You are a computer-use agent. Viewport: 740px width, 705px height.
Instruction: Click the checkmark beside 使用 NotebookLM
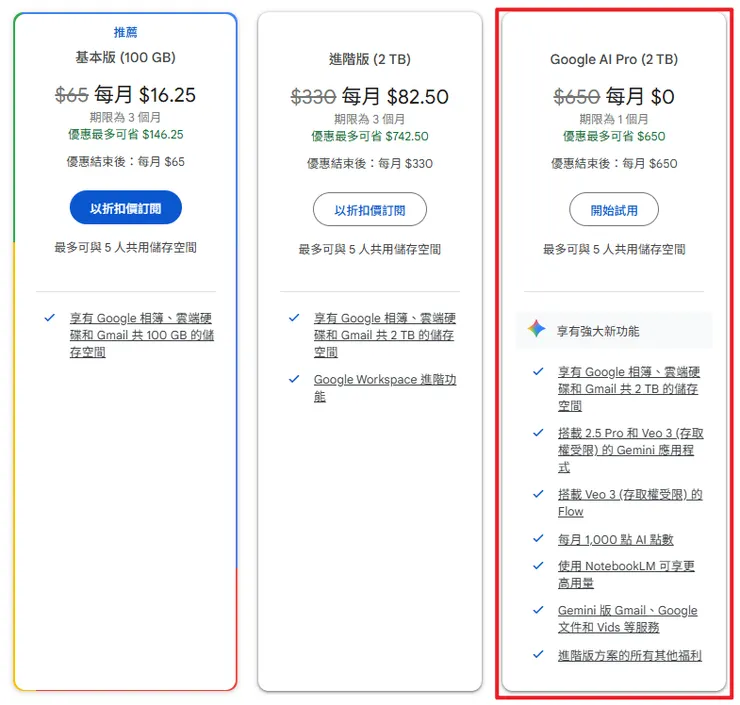[x=538, y=565]
